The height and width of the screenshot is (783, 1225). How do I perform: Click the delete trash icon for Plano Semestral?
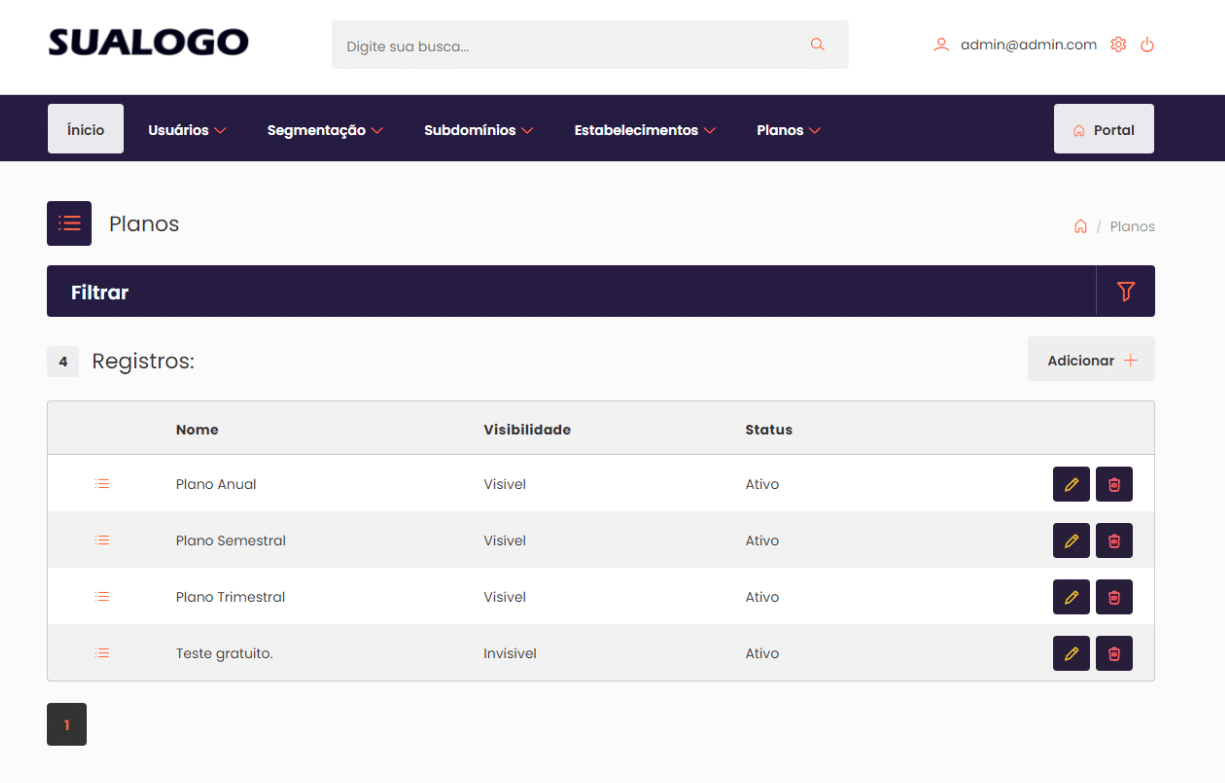pos(1114,540)
